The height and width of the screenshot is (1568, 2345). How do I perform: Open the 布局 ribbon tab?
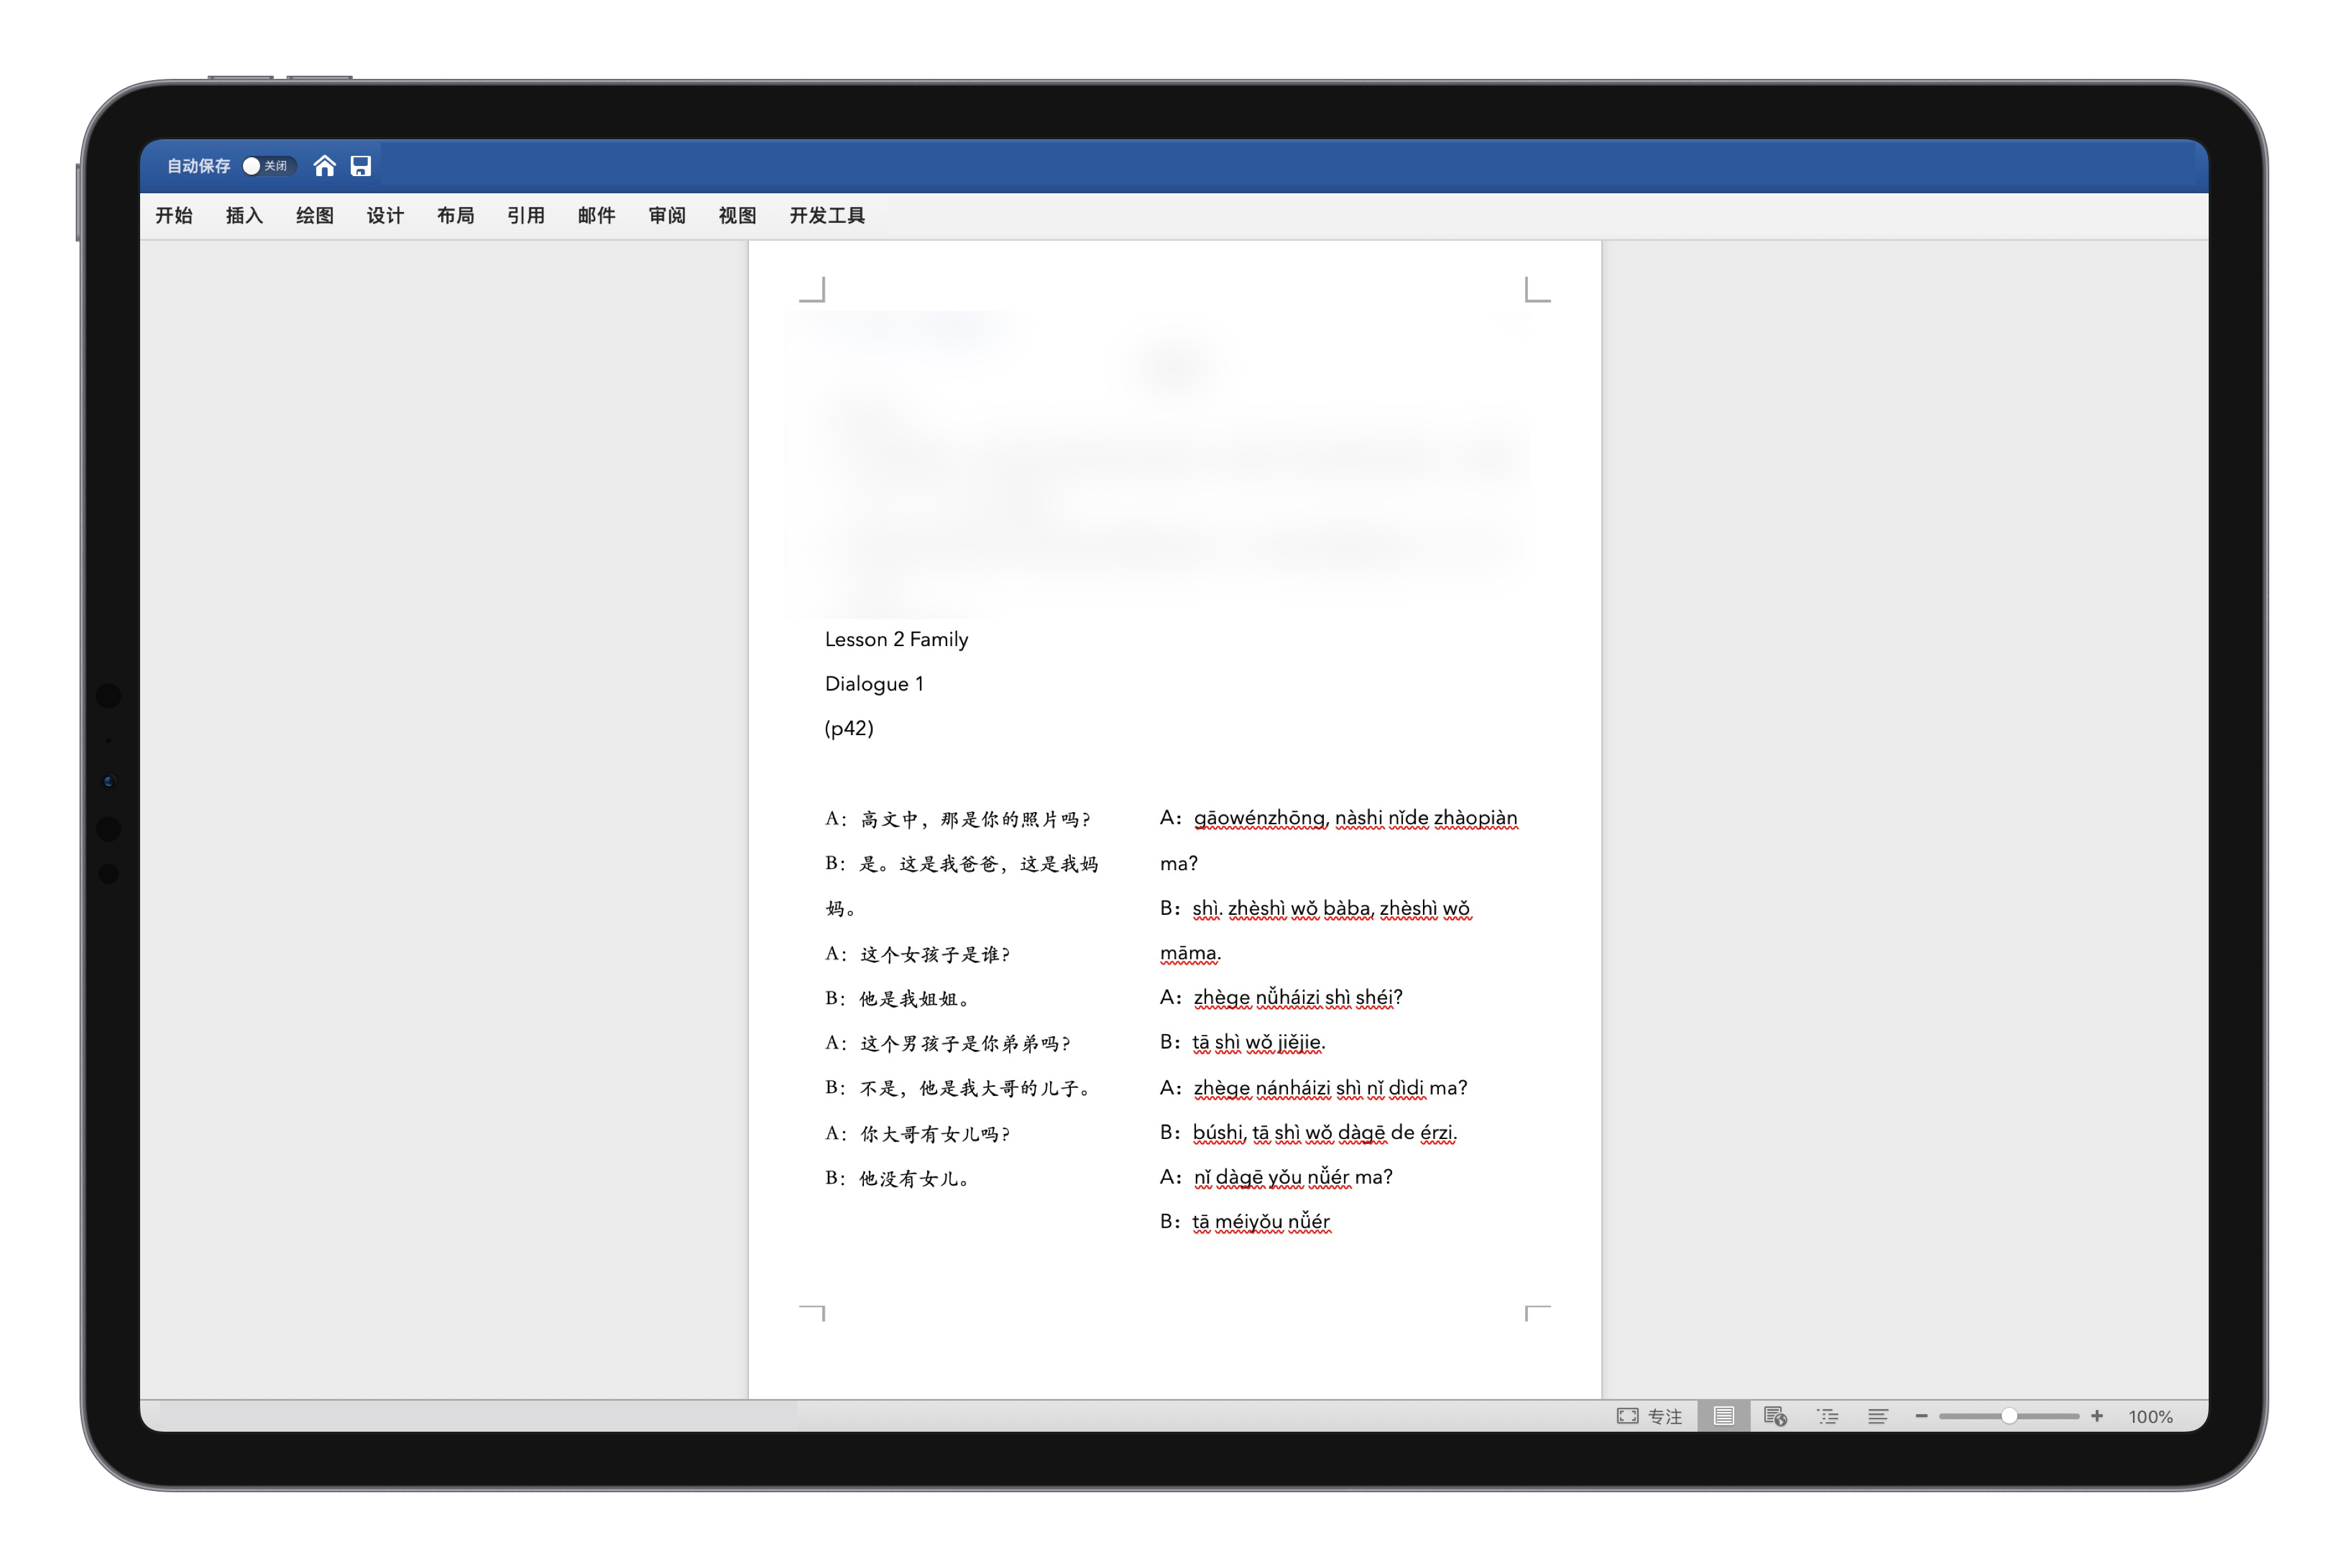[455, 216]
